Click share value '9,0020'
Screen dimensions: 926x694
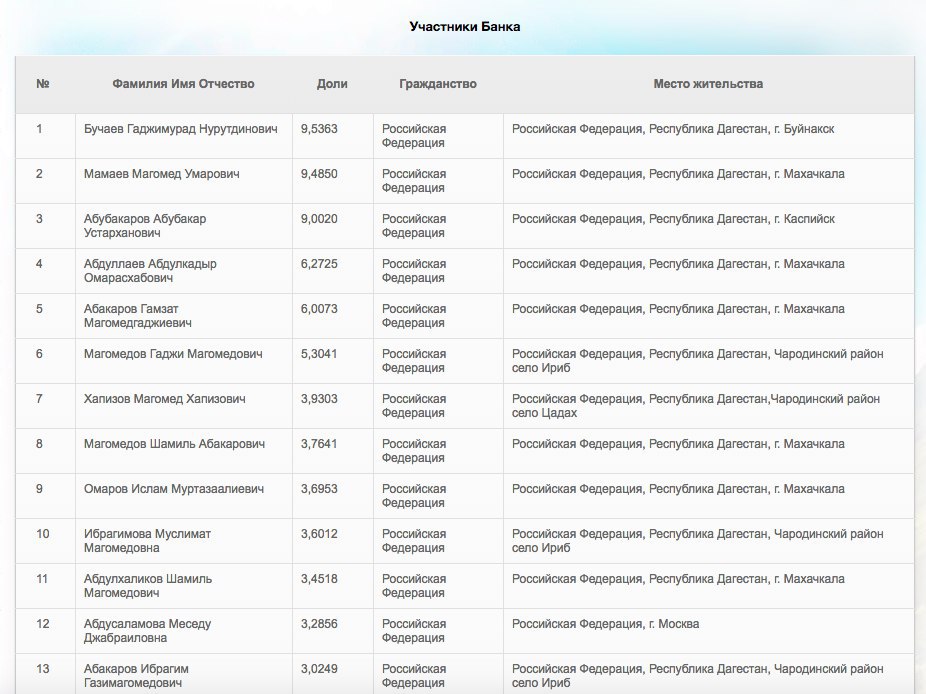[319, 219]
